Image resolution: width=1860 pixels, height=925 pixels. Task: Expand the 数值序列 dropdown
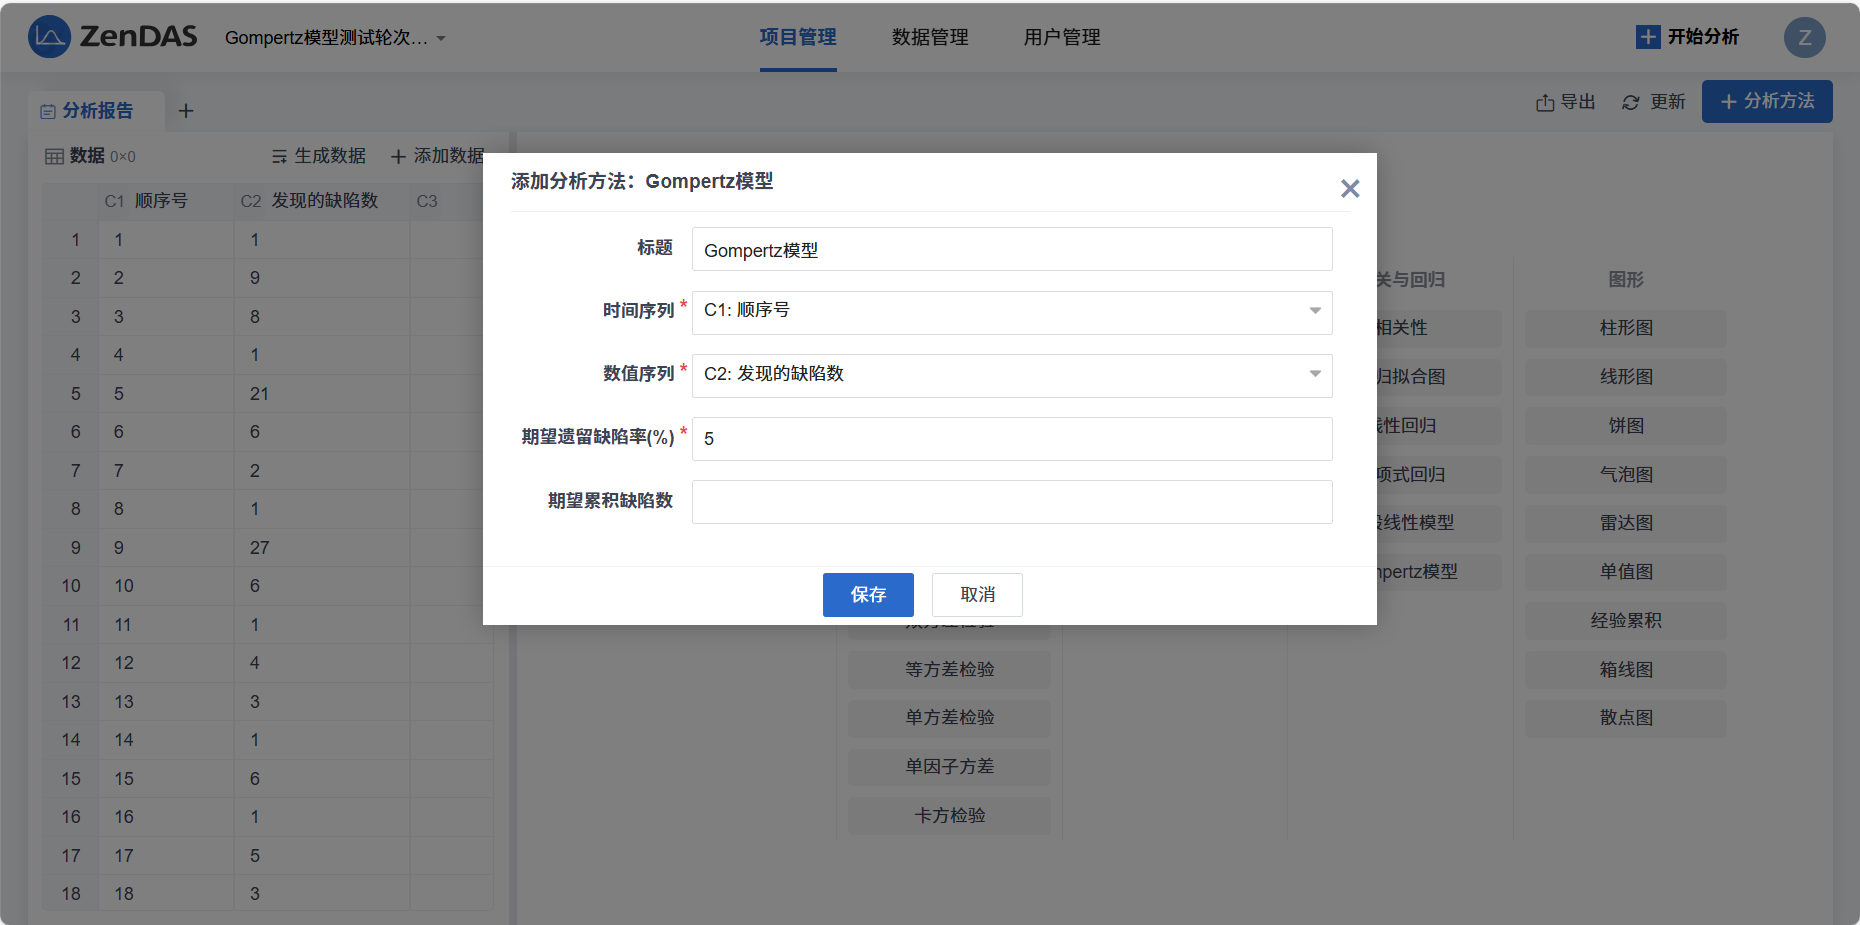coord(1314,374)
